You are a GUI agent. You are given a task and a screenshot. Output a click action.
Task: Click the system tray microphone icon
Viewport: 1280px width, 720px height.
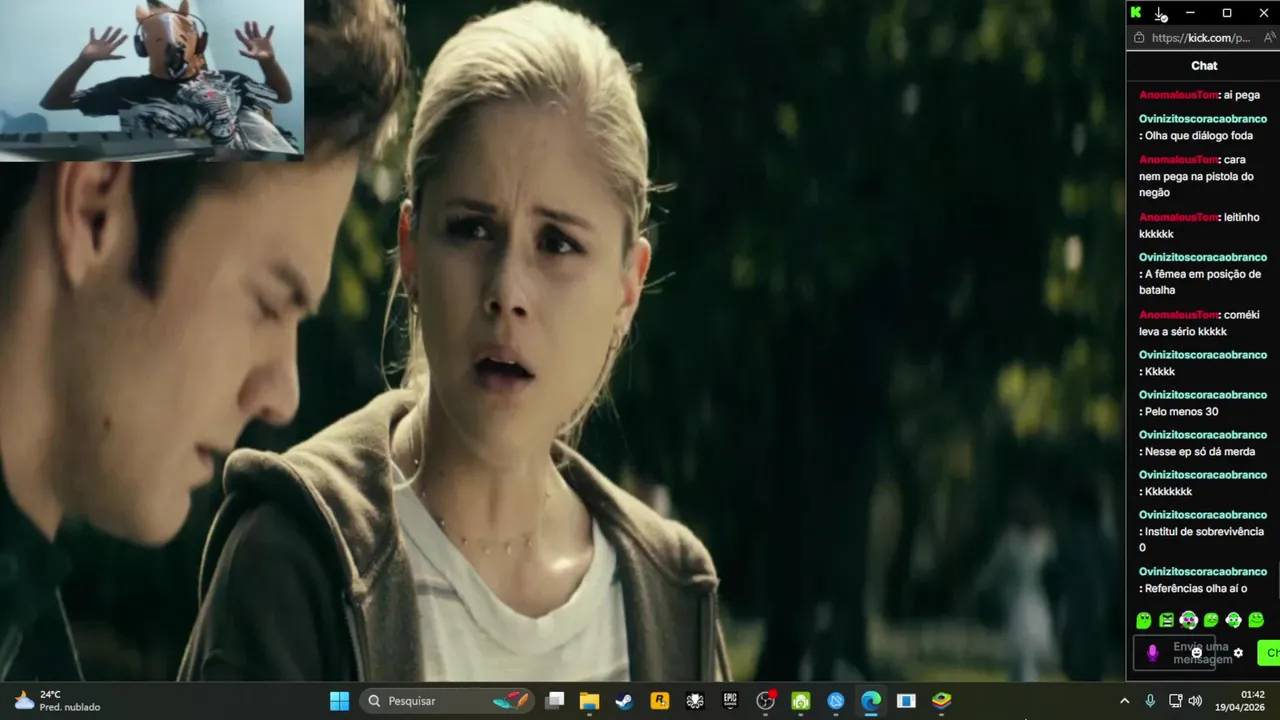pos(1150,701)
